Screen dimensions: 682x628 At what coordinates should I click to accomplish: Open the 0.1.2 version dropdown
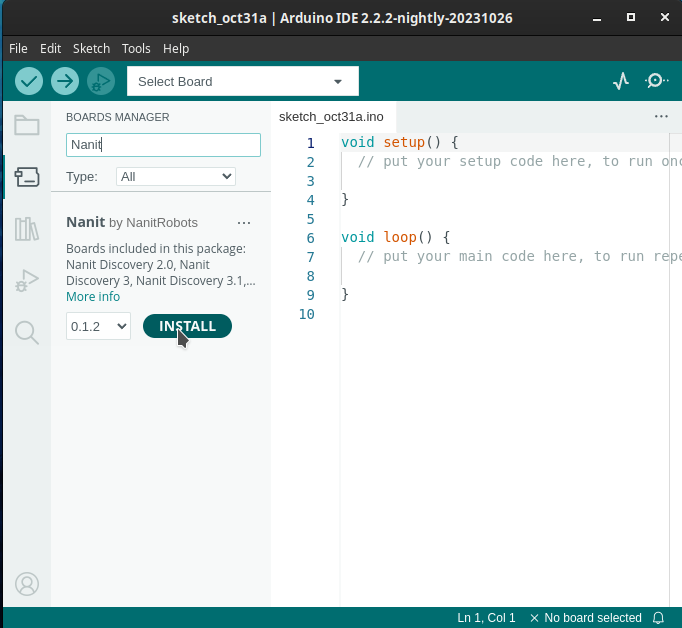(x=98, y=326)
